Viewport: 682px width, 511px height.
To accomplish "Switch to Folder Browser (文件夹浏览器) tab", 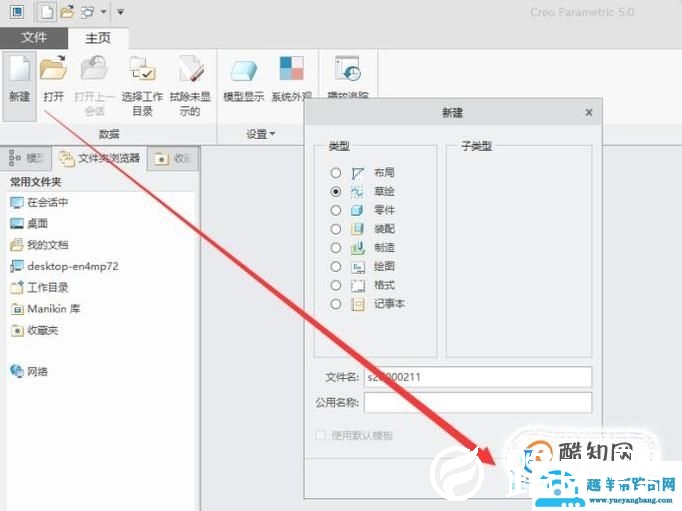I will point(100,158).
